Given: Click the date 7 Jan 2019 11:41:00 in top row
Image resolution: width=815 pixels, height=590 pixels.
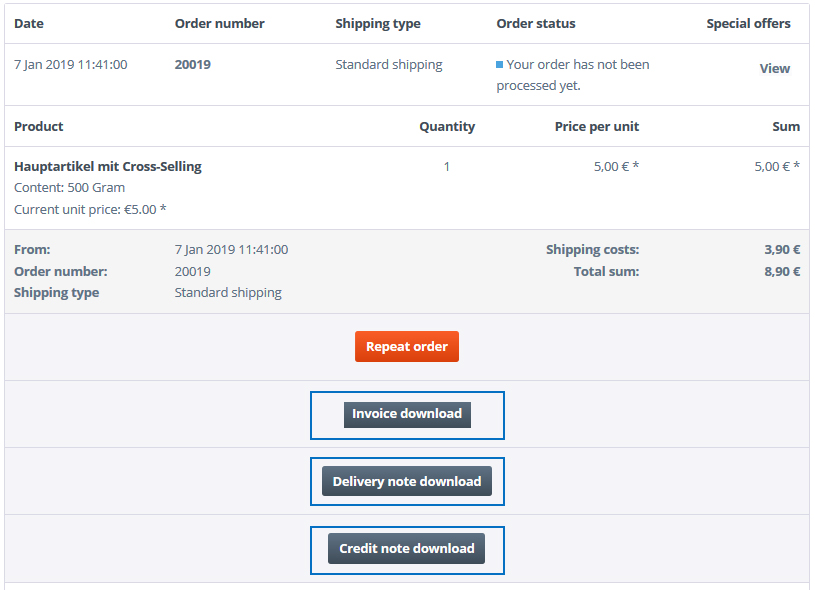Looking at the screenshot, I should pyautogui.click(x=71, y=64).
